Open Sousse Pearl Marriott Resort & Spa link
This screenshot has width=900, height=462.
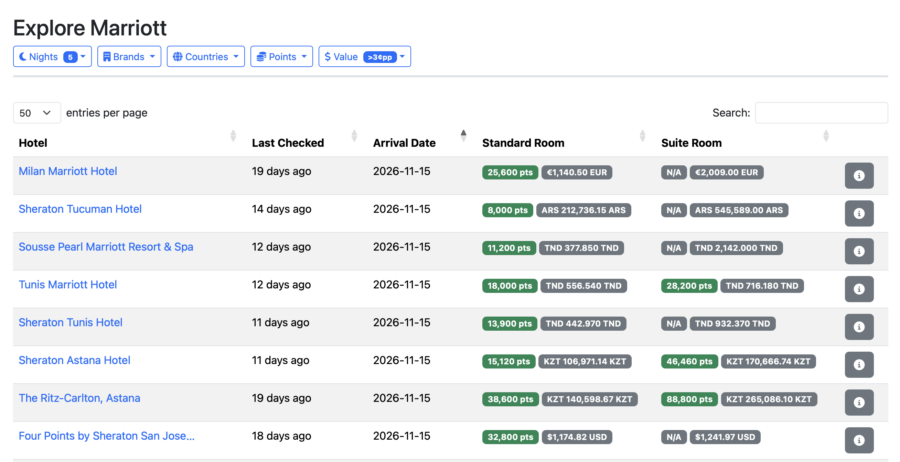pyautogui.click(x=106, y=247)
